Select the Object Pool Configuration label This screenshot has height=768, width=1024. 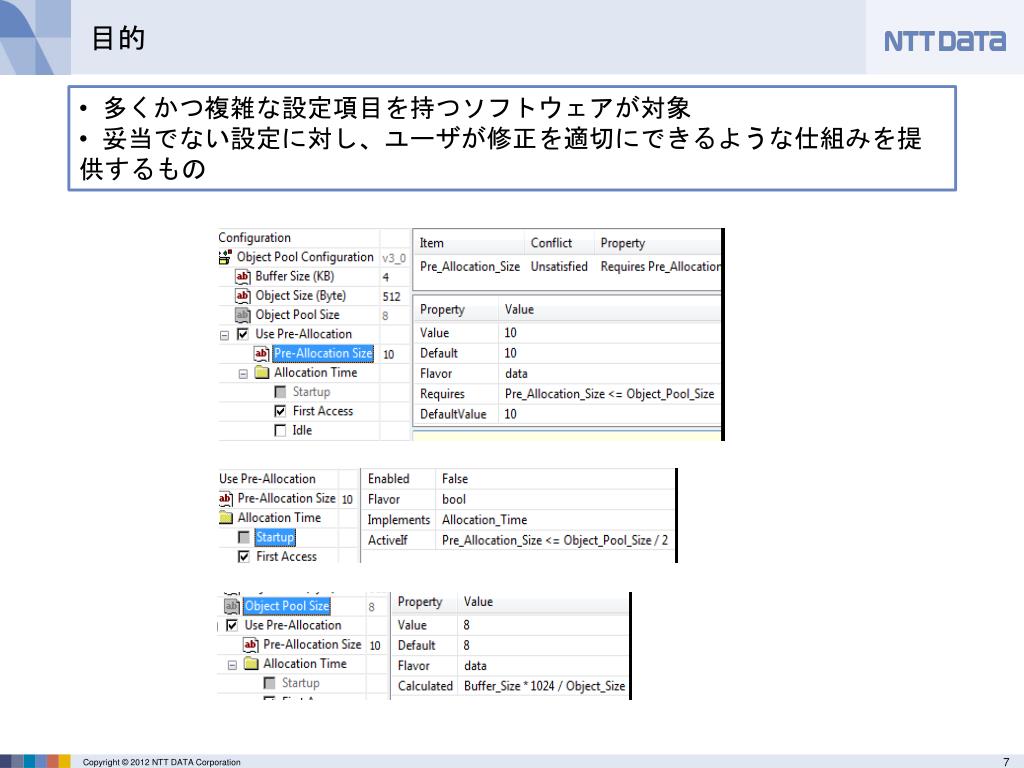[x=305, y=257]
